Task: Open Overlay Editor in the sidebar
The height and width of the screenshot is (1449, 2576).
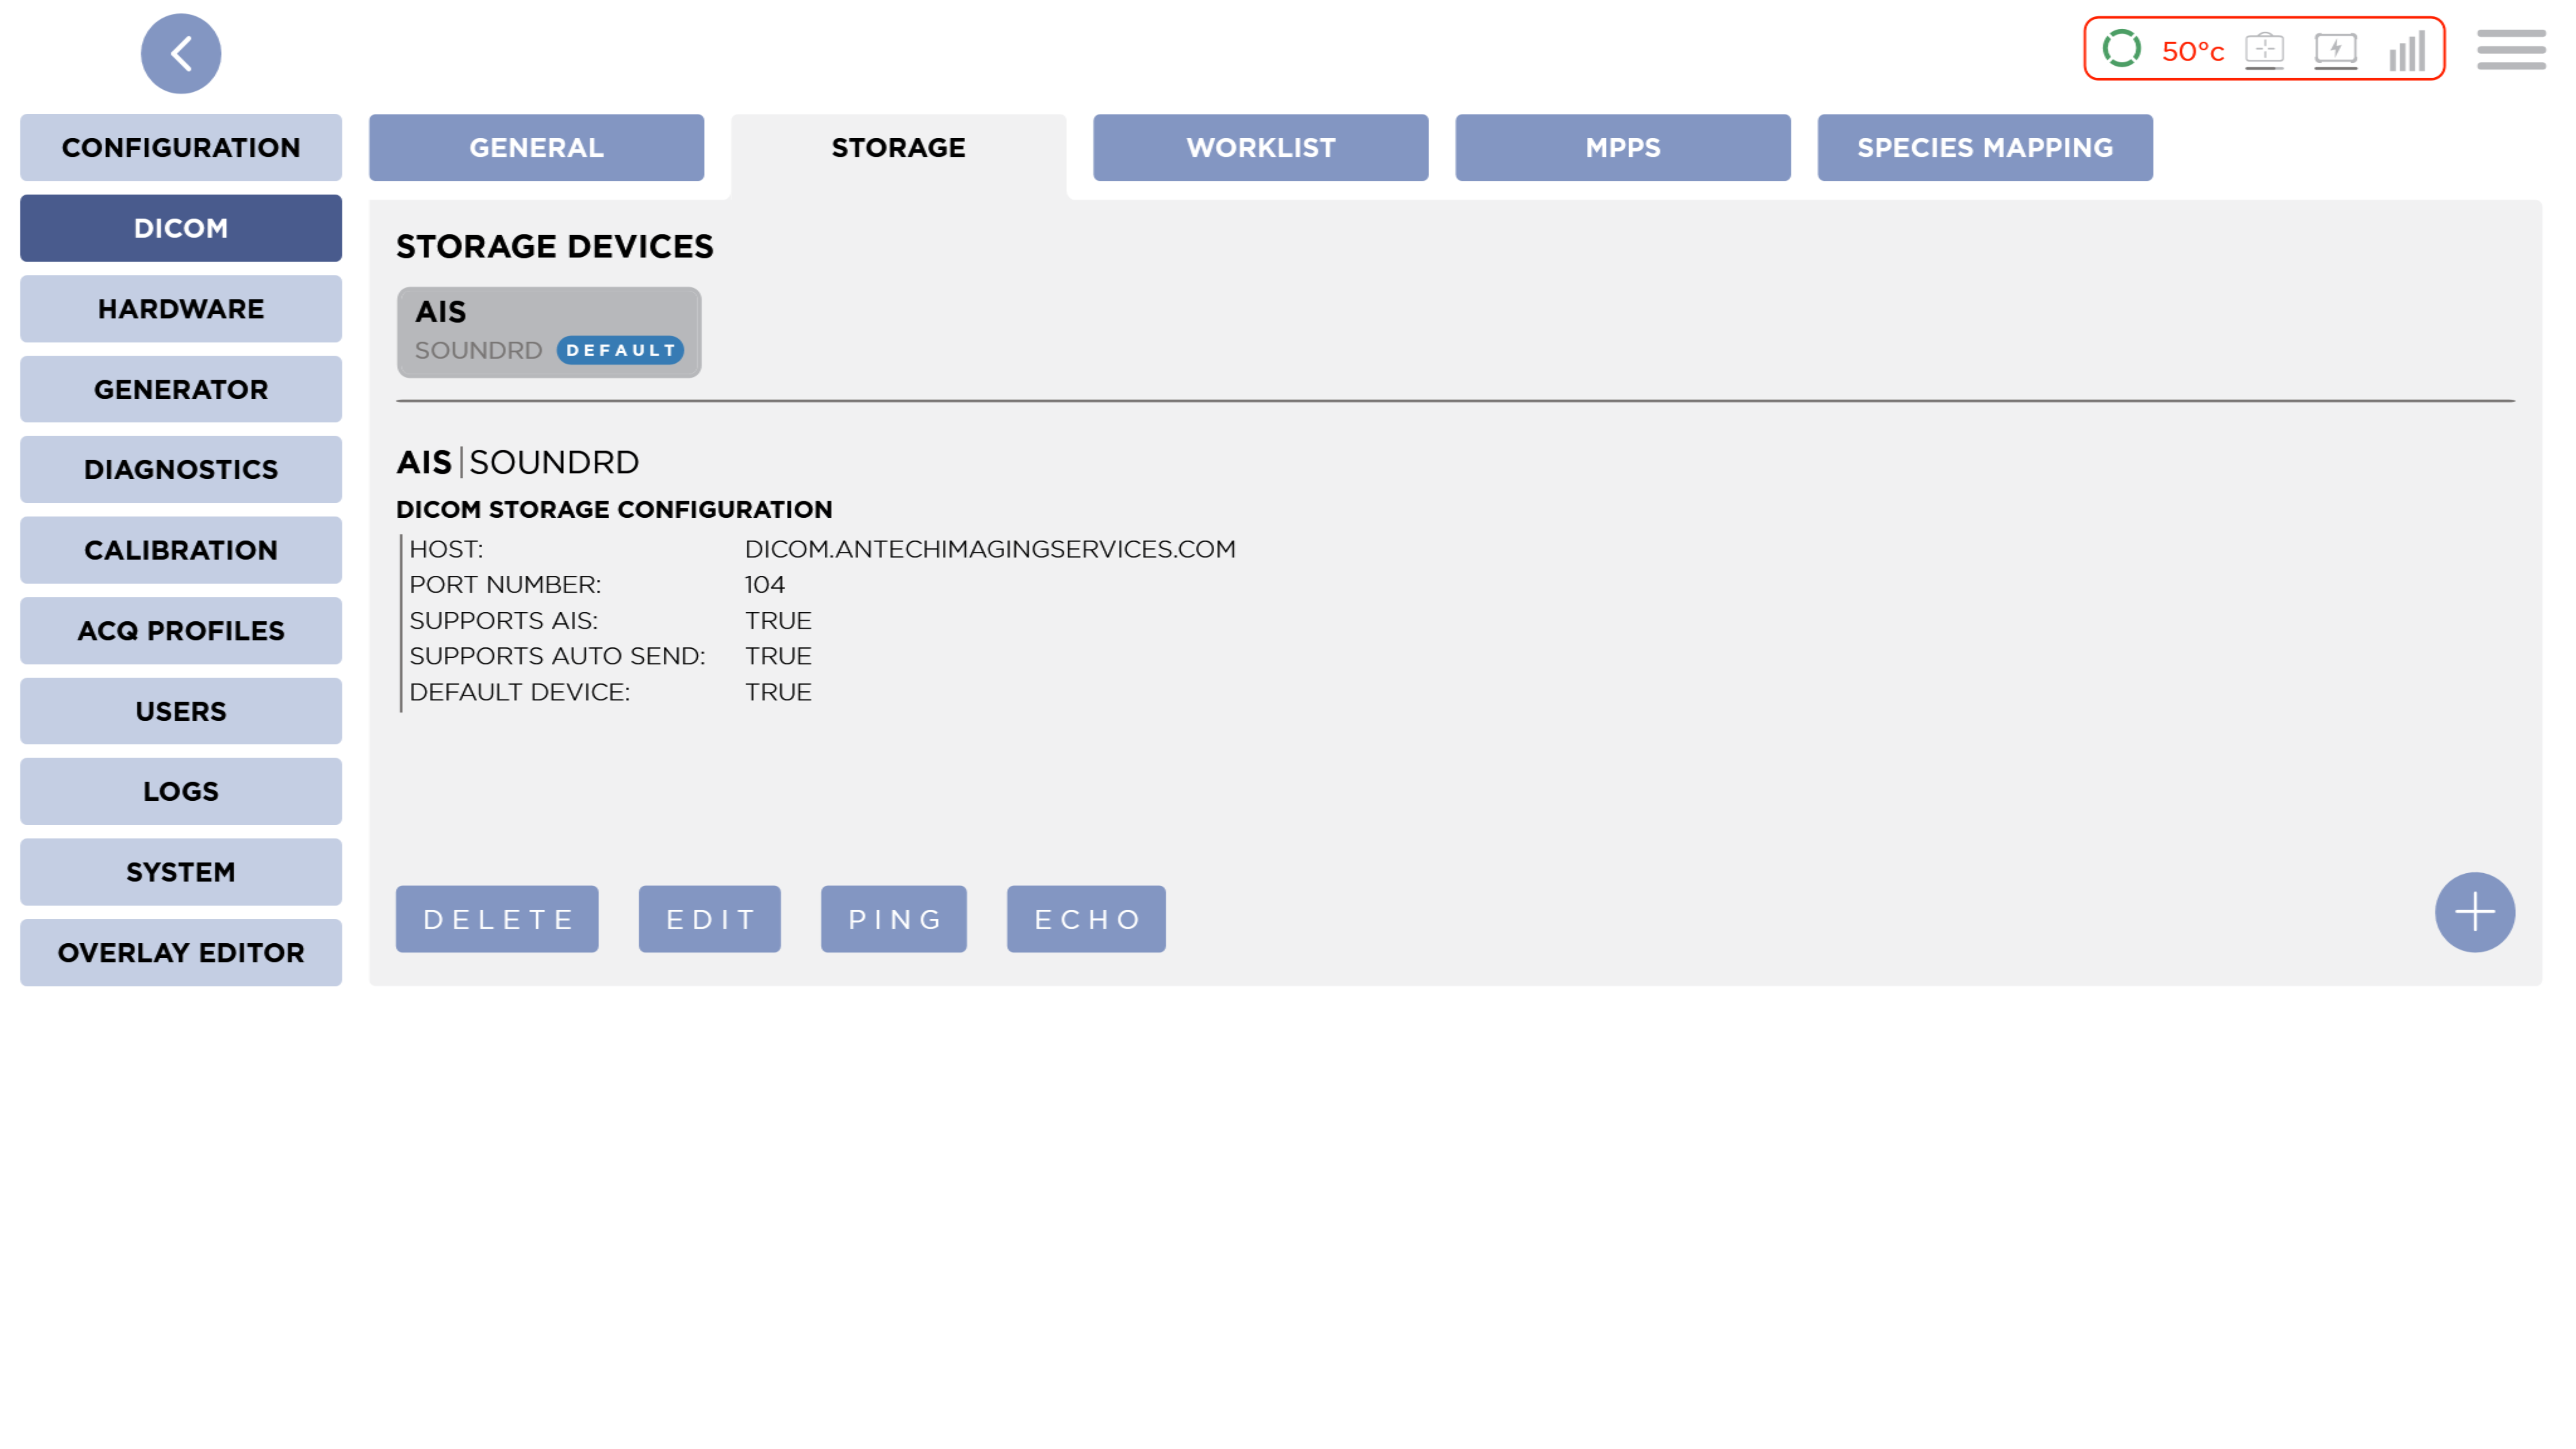Action: tap(181, 952)
